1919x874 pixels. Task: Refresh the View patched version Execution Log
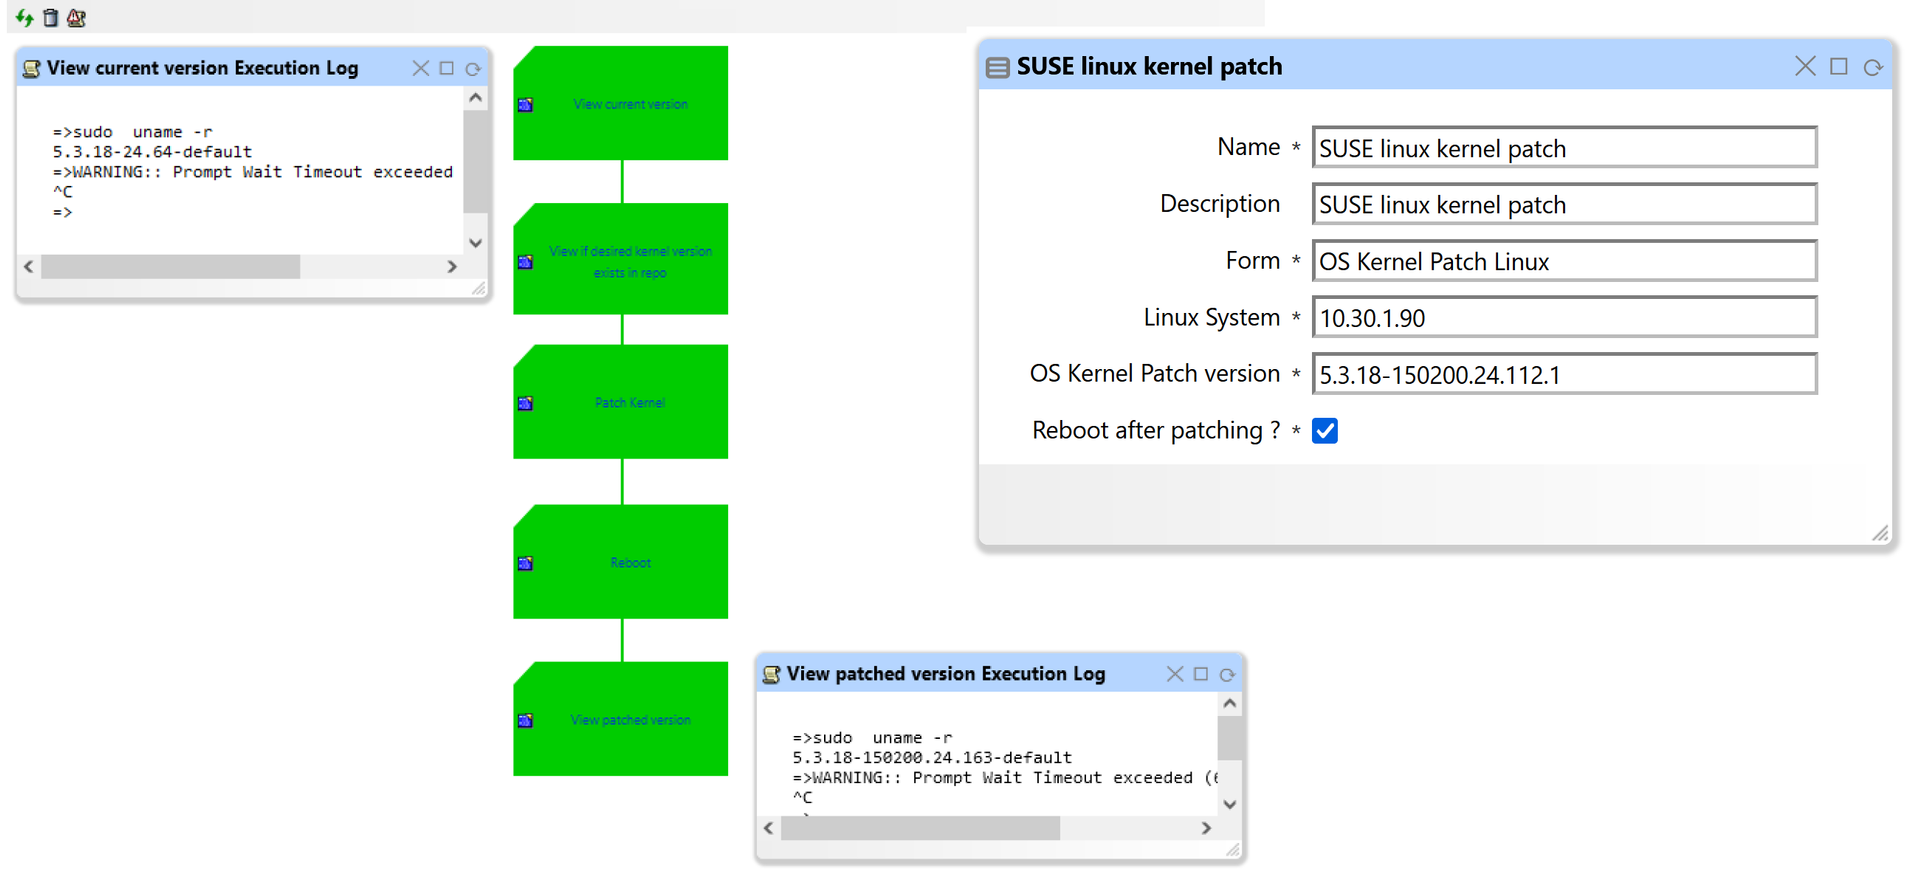1227,675
